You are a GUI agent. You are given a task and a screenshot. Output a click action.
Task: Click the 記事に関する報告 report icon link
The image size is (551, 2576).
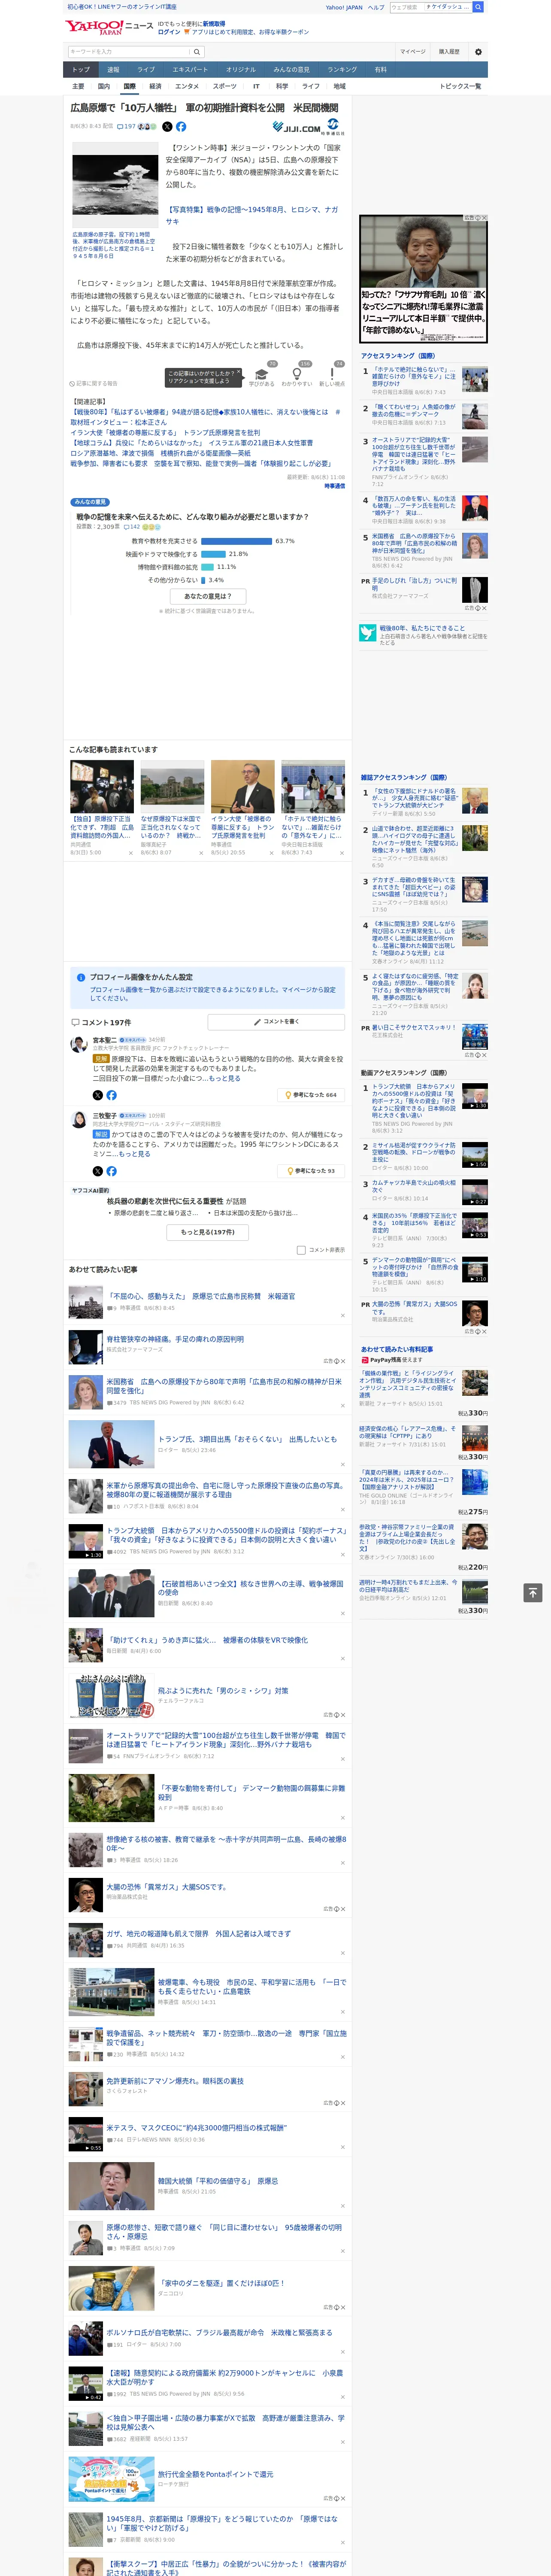point(94,383)
